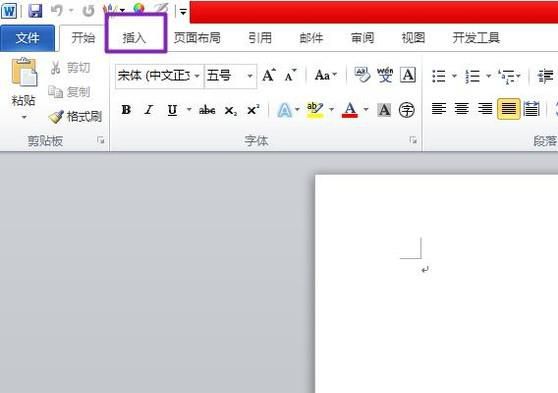
Task: Toggle bold formatting
Action: [x=126, y=110]
